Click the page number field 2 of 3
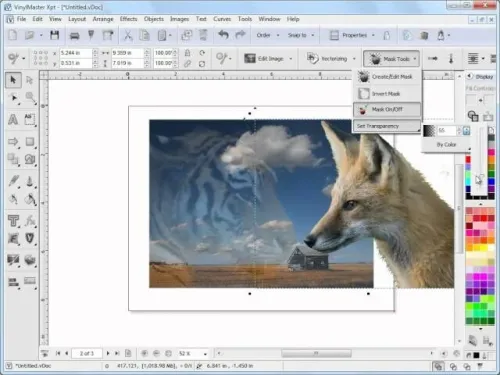500x375 pixels. [x=87, y=353]
